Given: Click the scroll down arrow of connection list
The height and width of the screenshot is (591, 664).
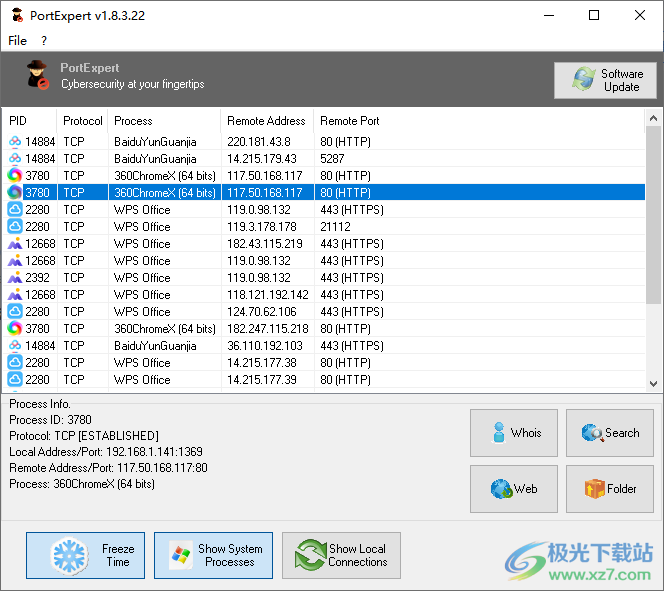Looking at the screenshot, I should [653, 384].
